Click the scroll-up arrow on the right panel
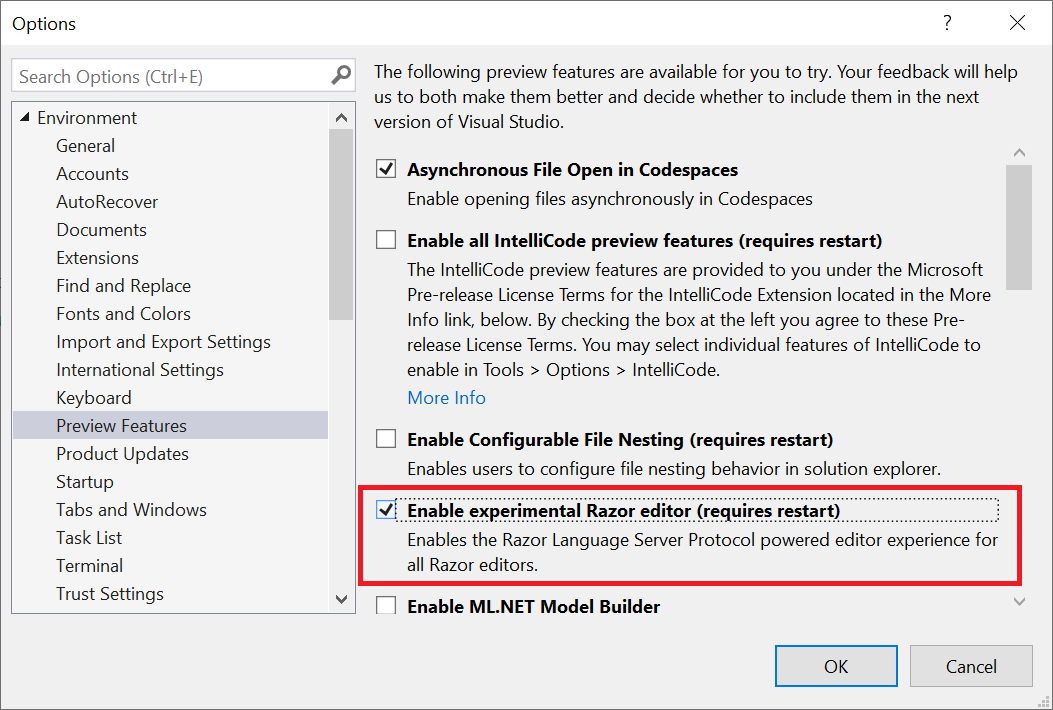 tap(1019, 151)
